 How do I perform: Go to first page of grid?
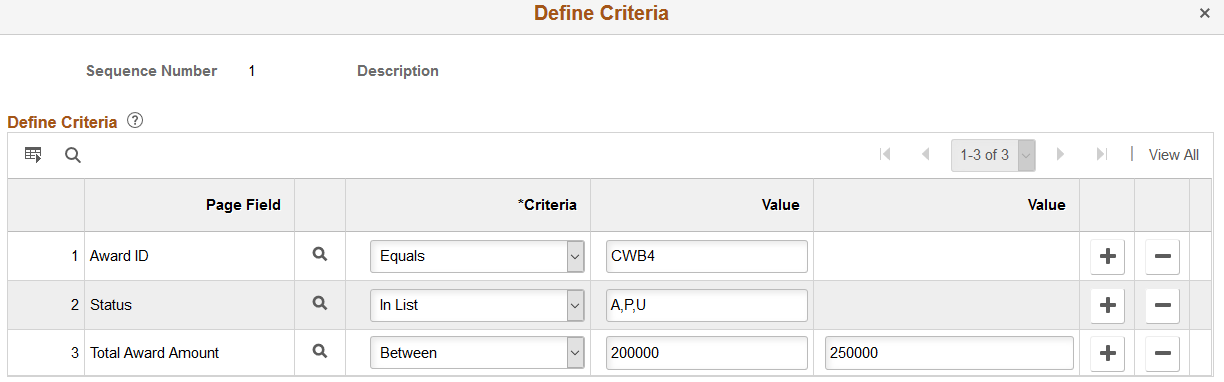[885, 155]
